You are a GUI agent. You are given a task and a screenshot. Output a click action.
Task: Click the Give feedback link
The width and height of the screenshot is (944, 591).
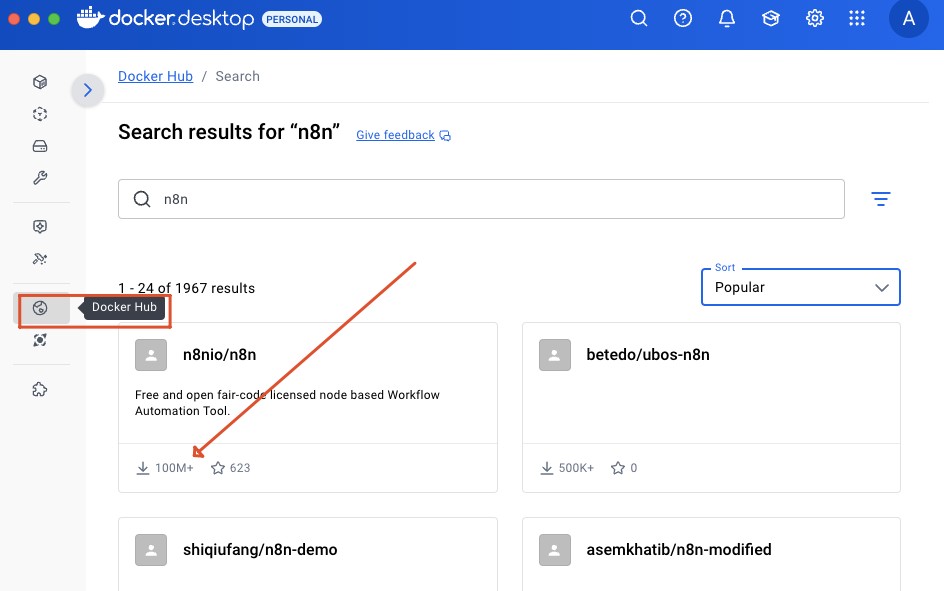pos(395,135)
